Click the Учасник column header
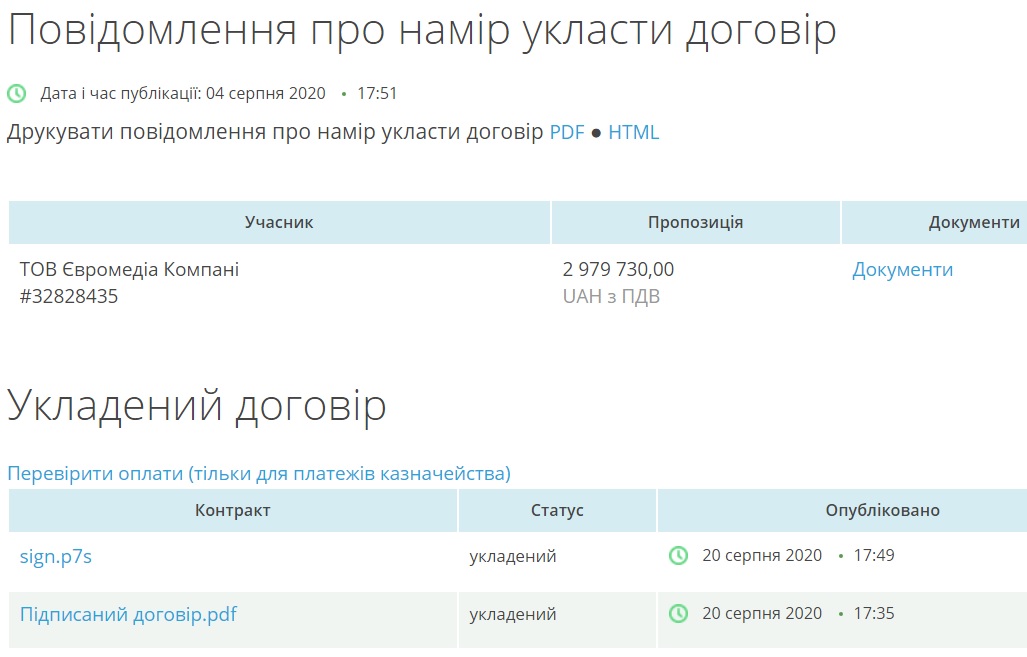Image resolution: width=1027 pixels, height=657 pixels. 279,222
